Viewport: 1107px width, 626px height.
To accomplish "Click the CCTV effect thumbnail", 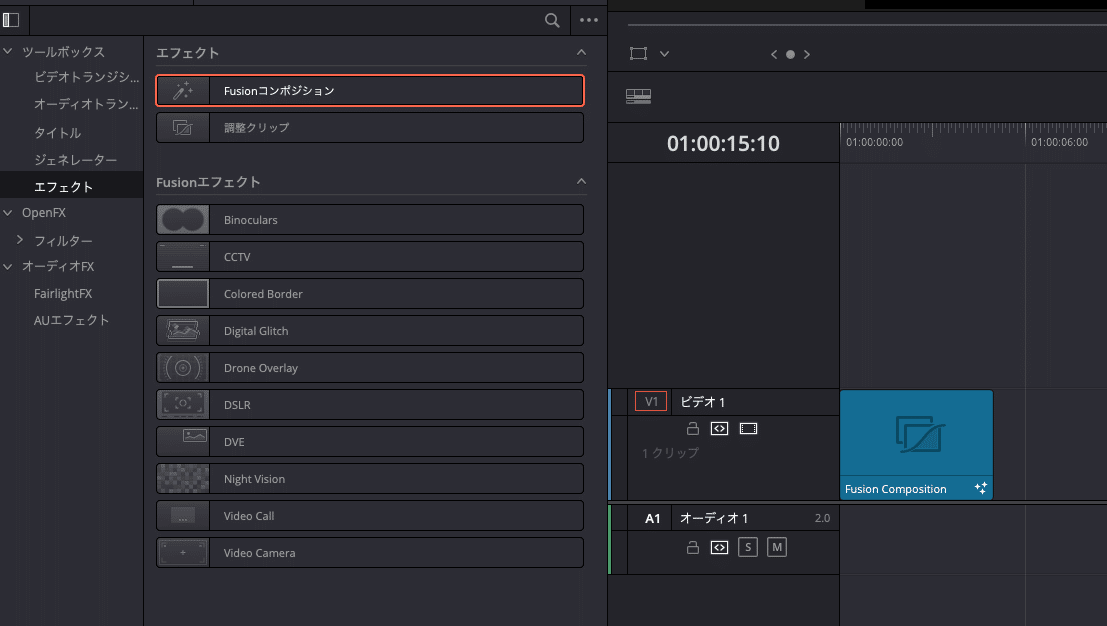I will (x=183, y=257).
